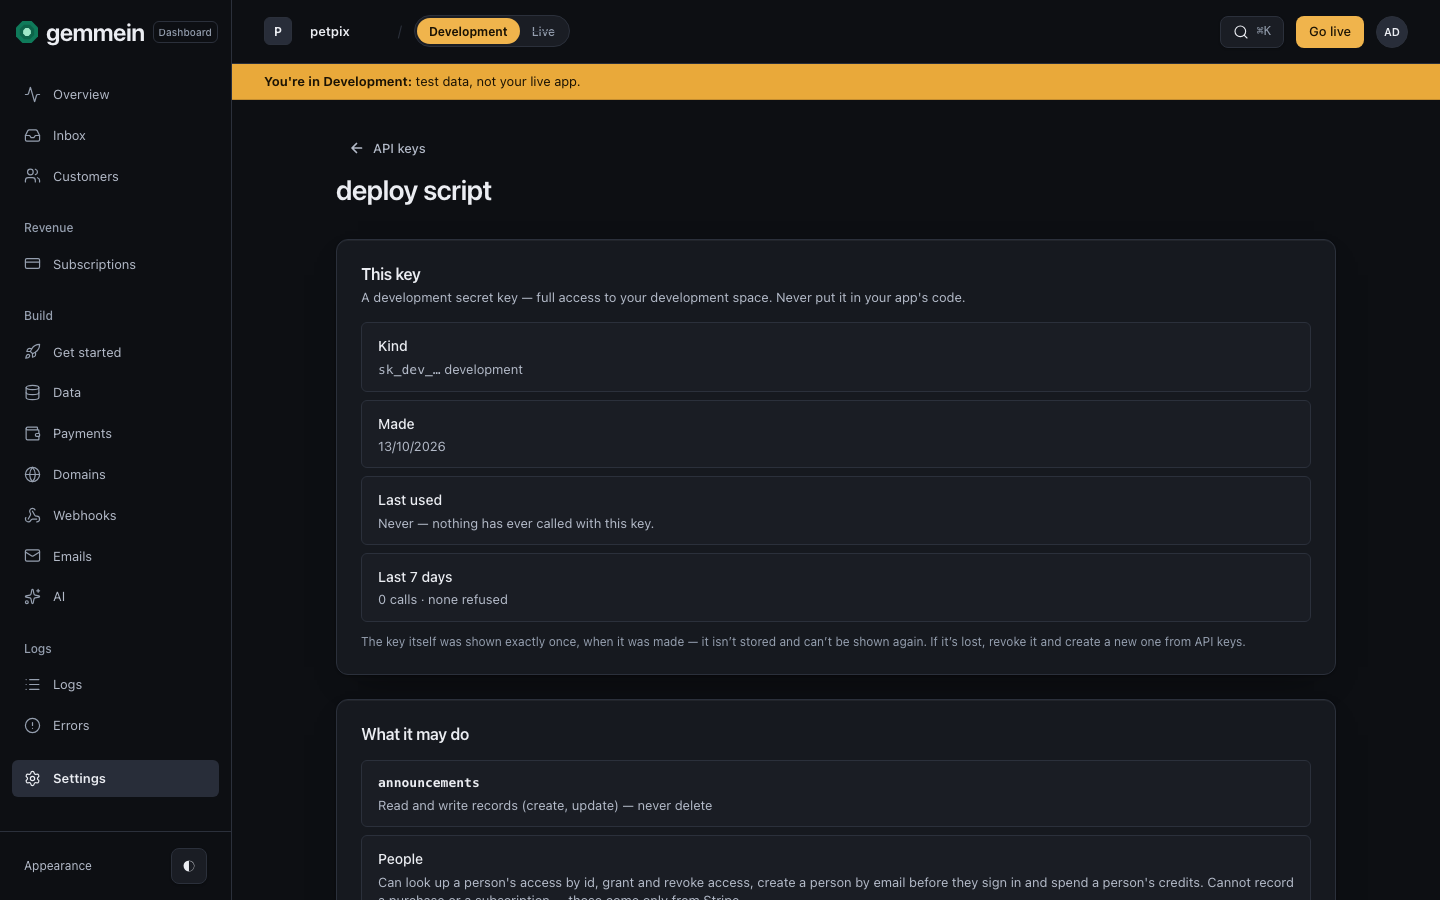
Task: Go to Customers via people icon
Action: tap(33, 176)
